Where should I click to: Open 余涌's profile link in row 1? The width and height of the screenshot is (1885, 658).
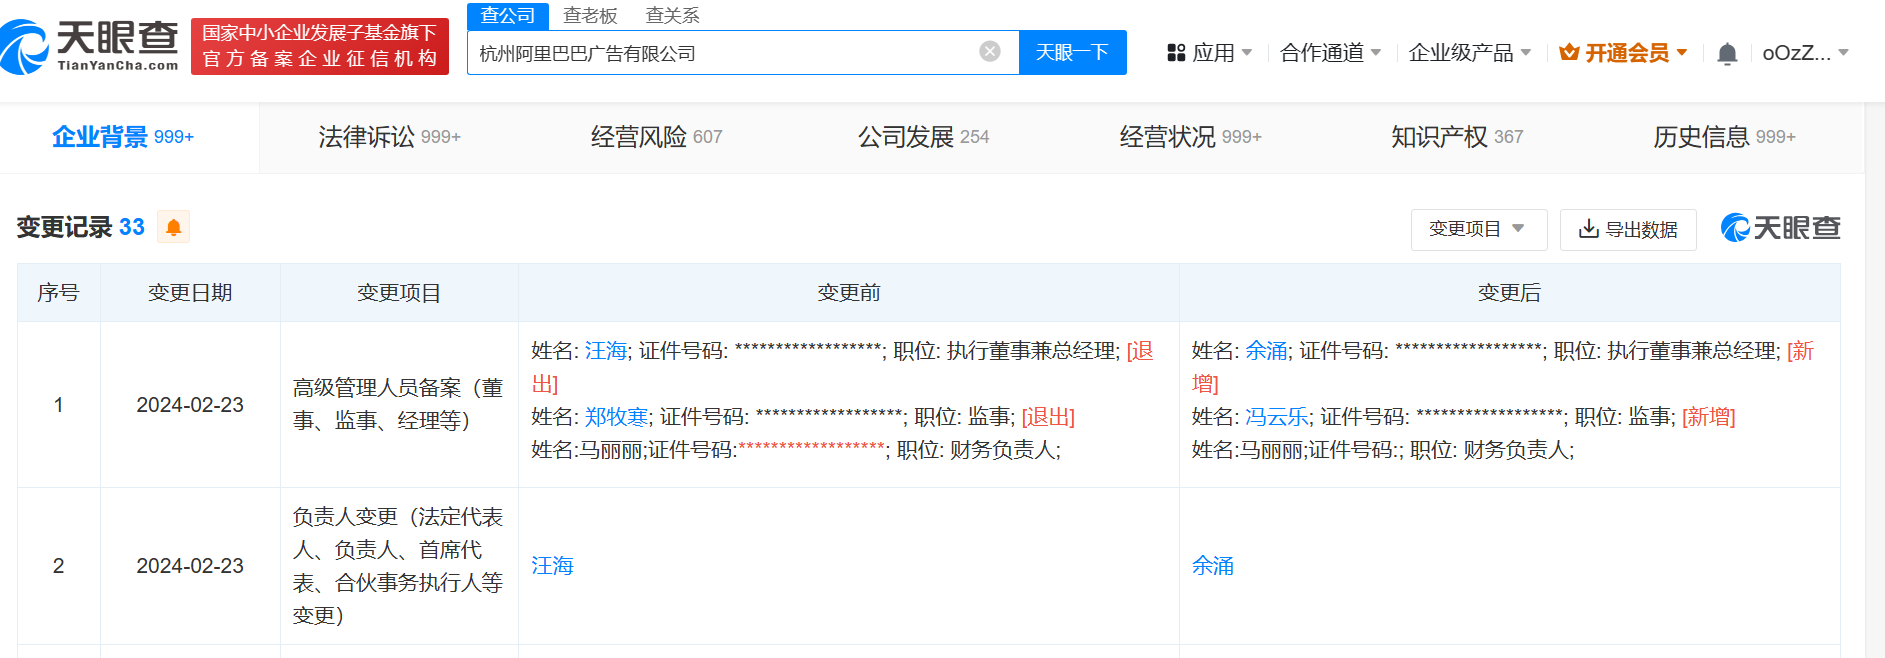point(1266,351)
